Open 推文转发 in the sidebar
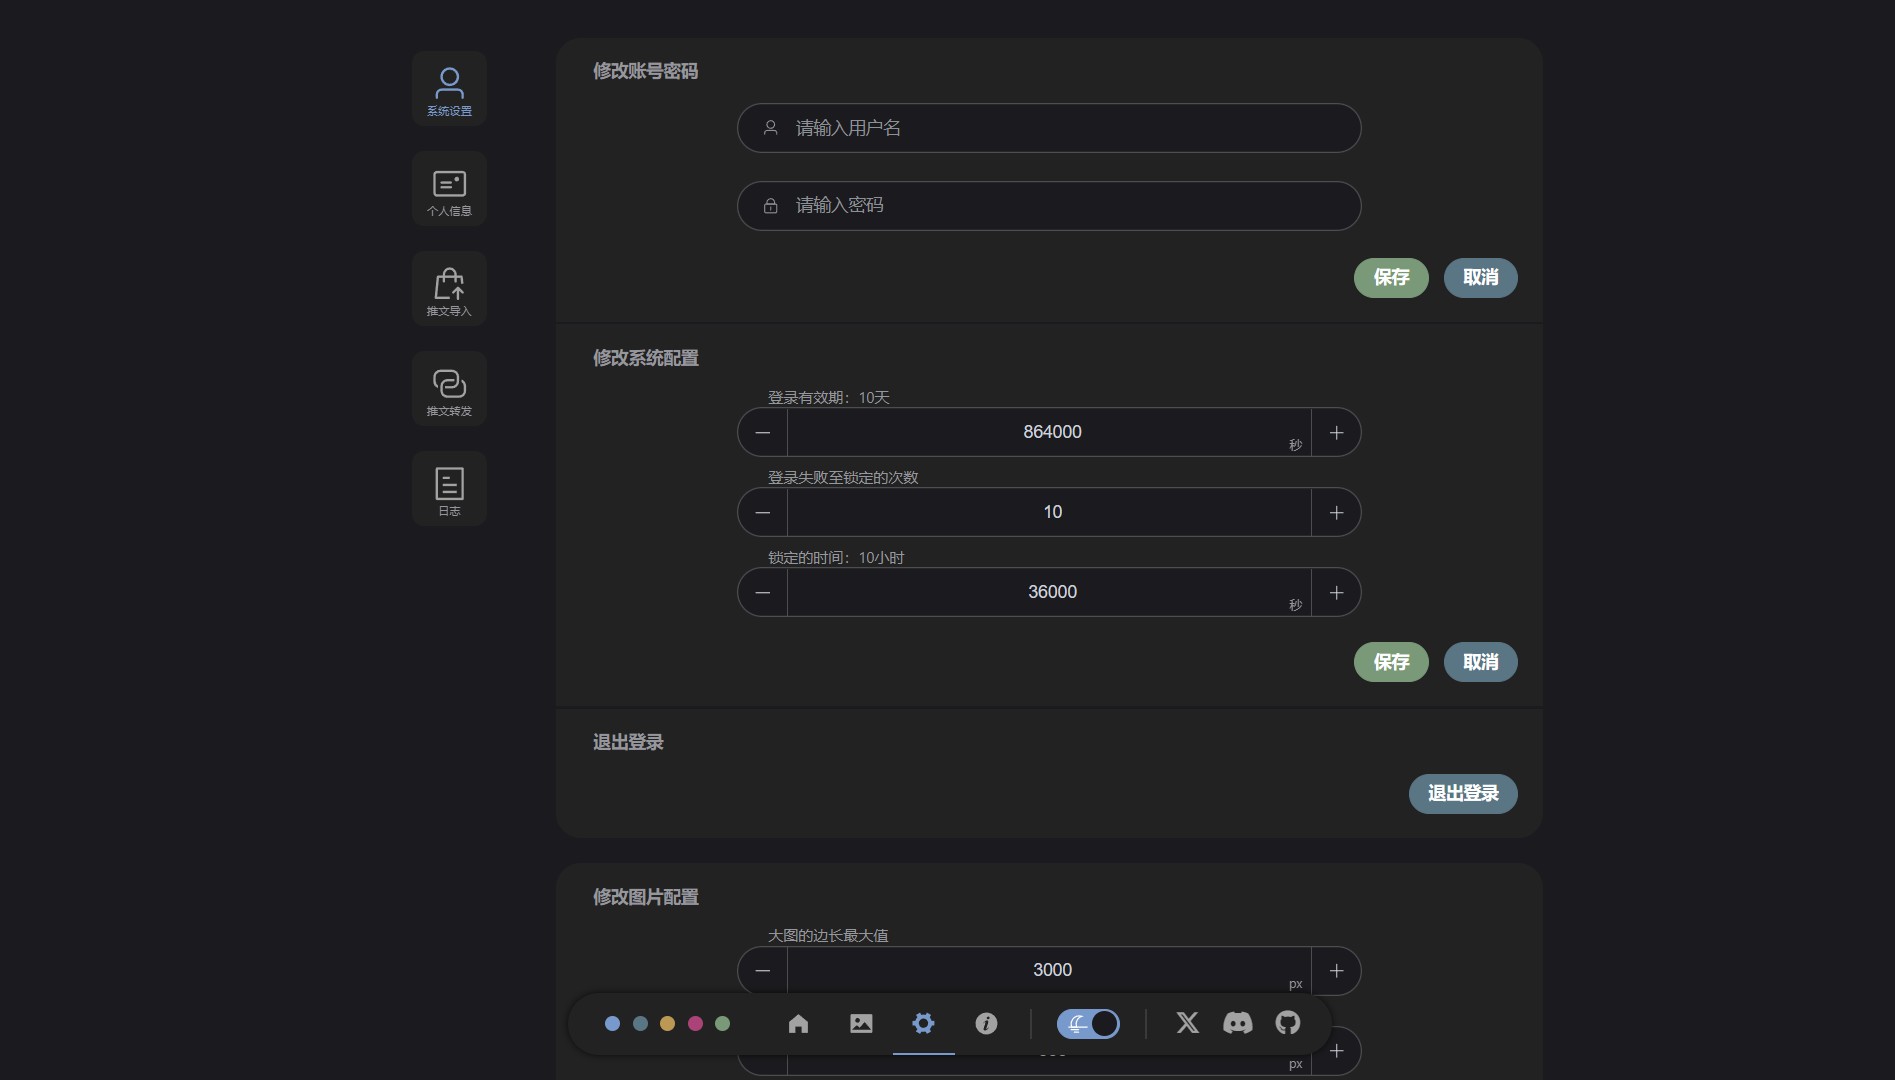Image resolution: width=1895 pixels, height=1080 pixels. 449,389
